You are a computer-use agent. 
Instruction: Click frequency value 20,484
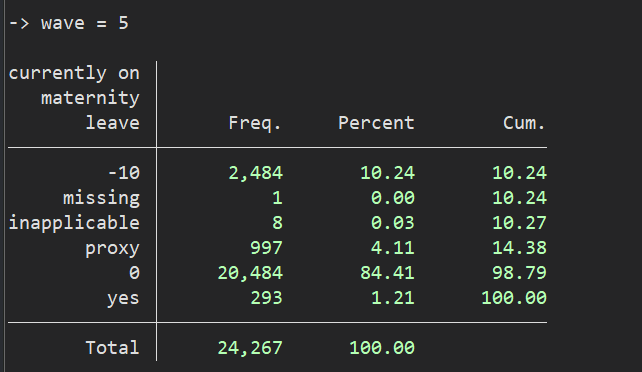pos(250,273)
